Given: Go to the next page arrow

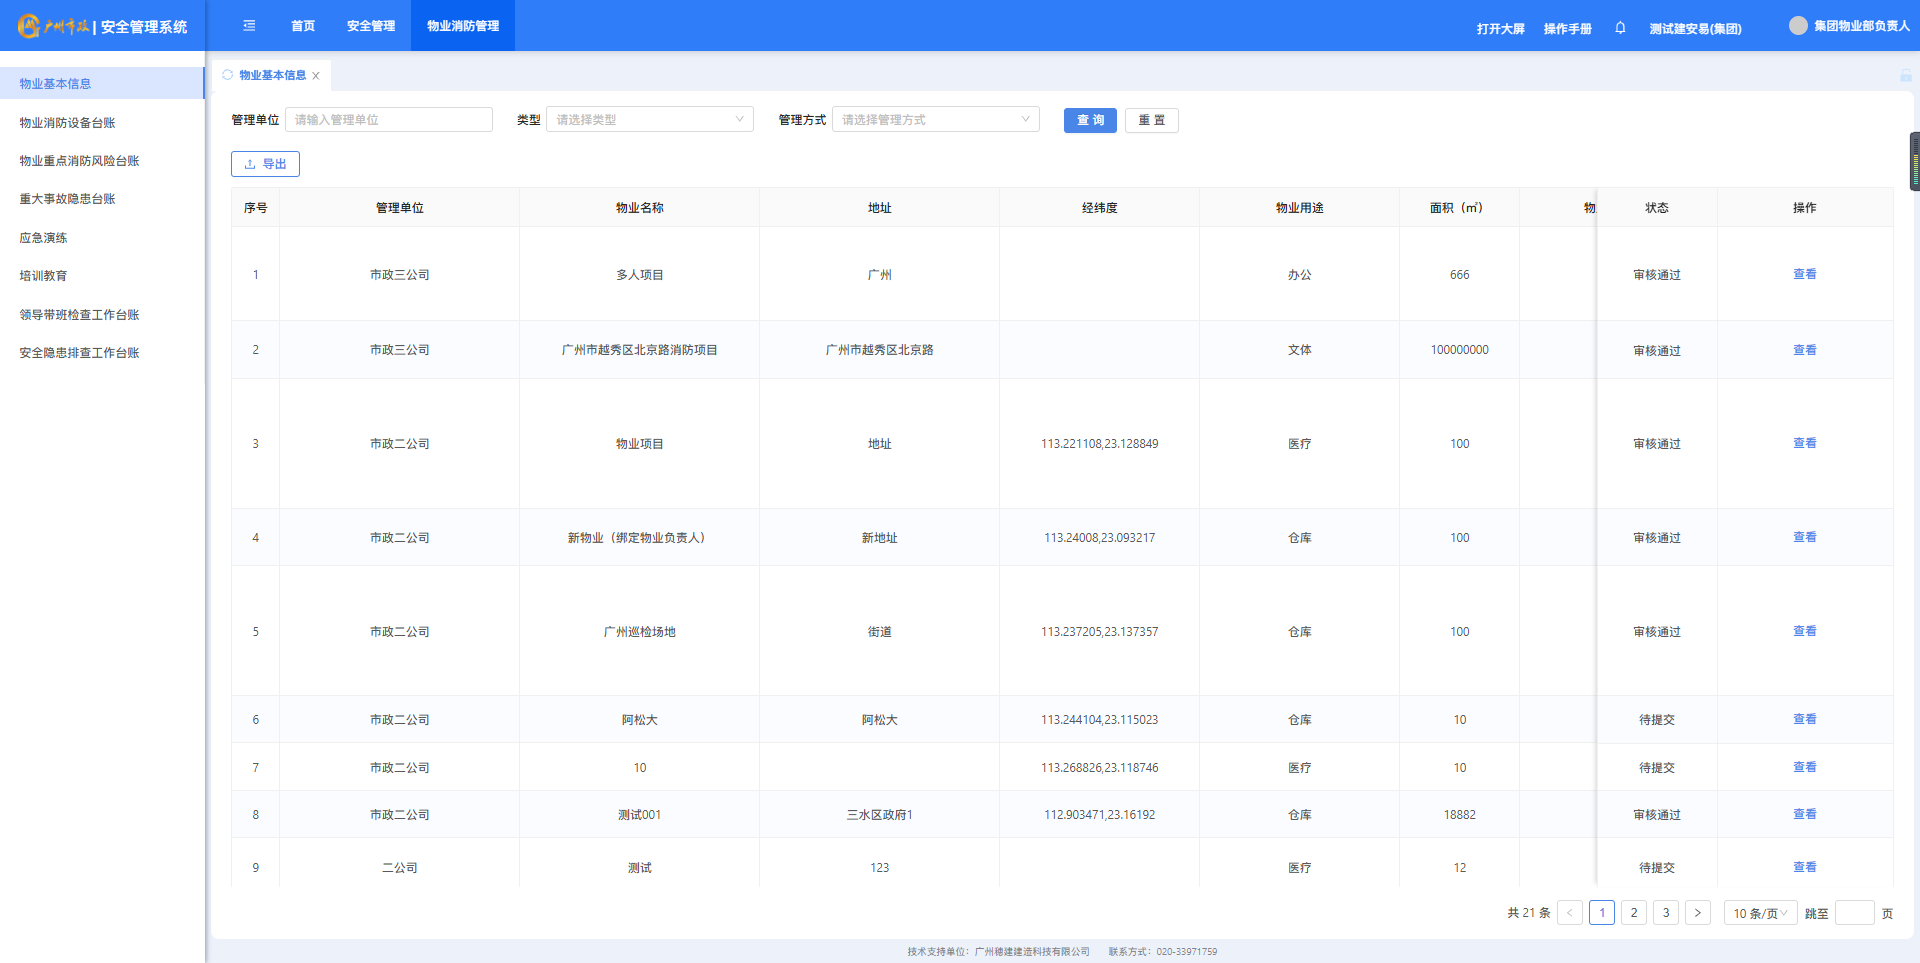Looking at the screenshot, I should (1697, 913).
